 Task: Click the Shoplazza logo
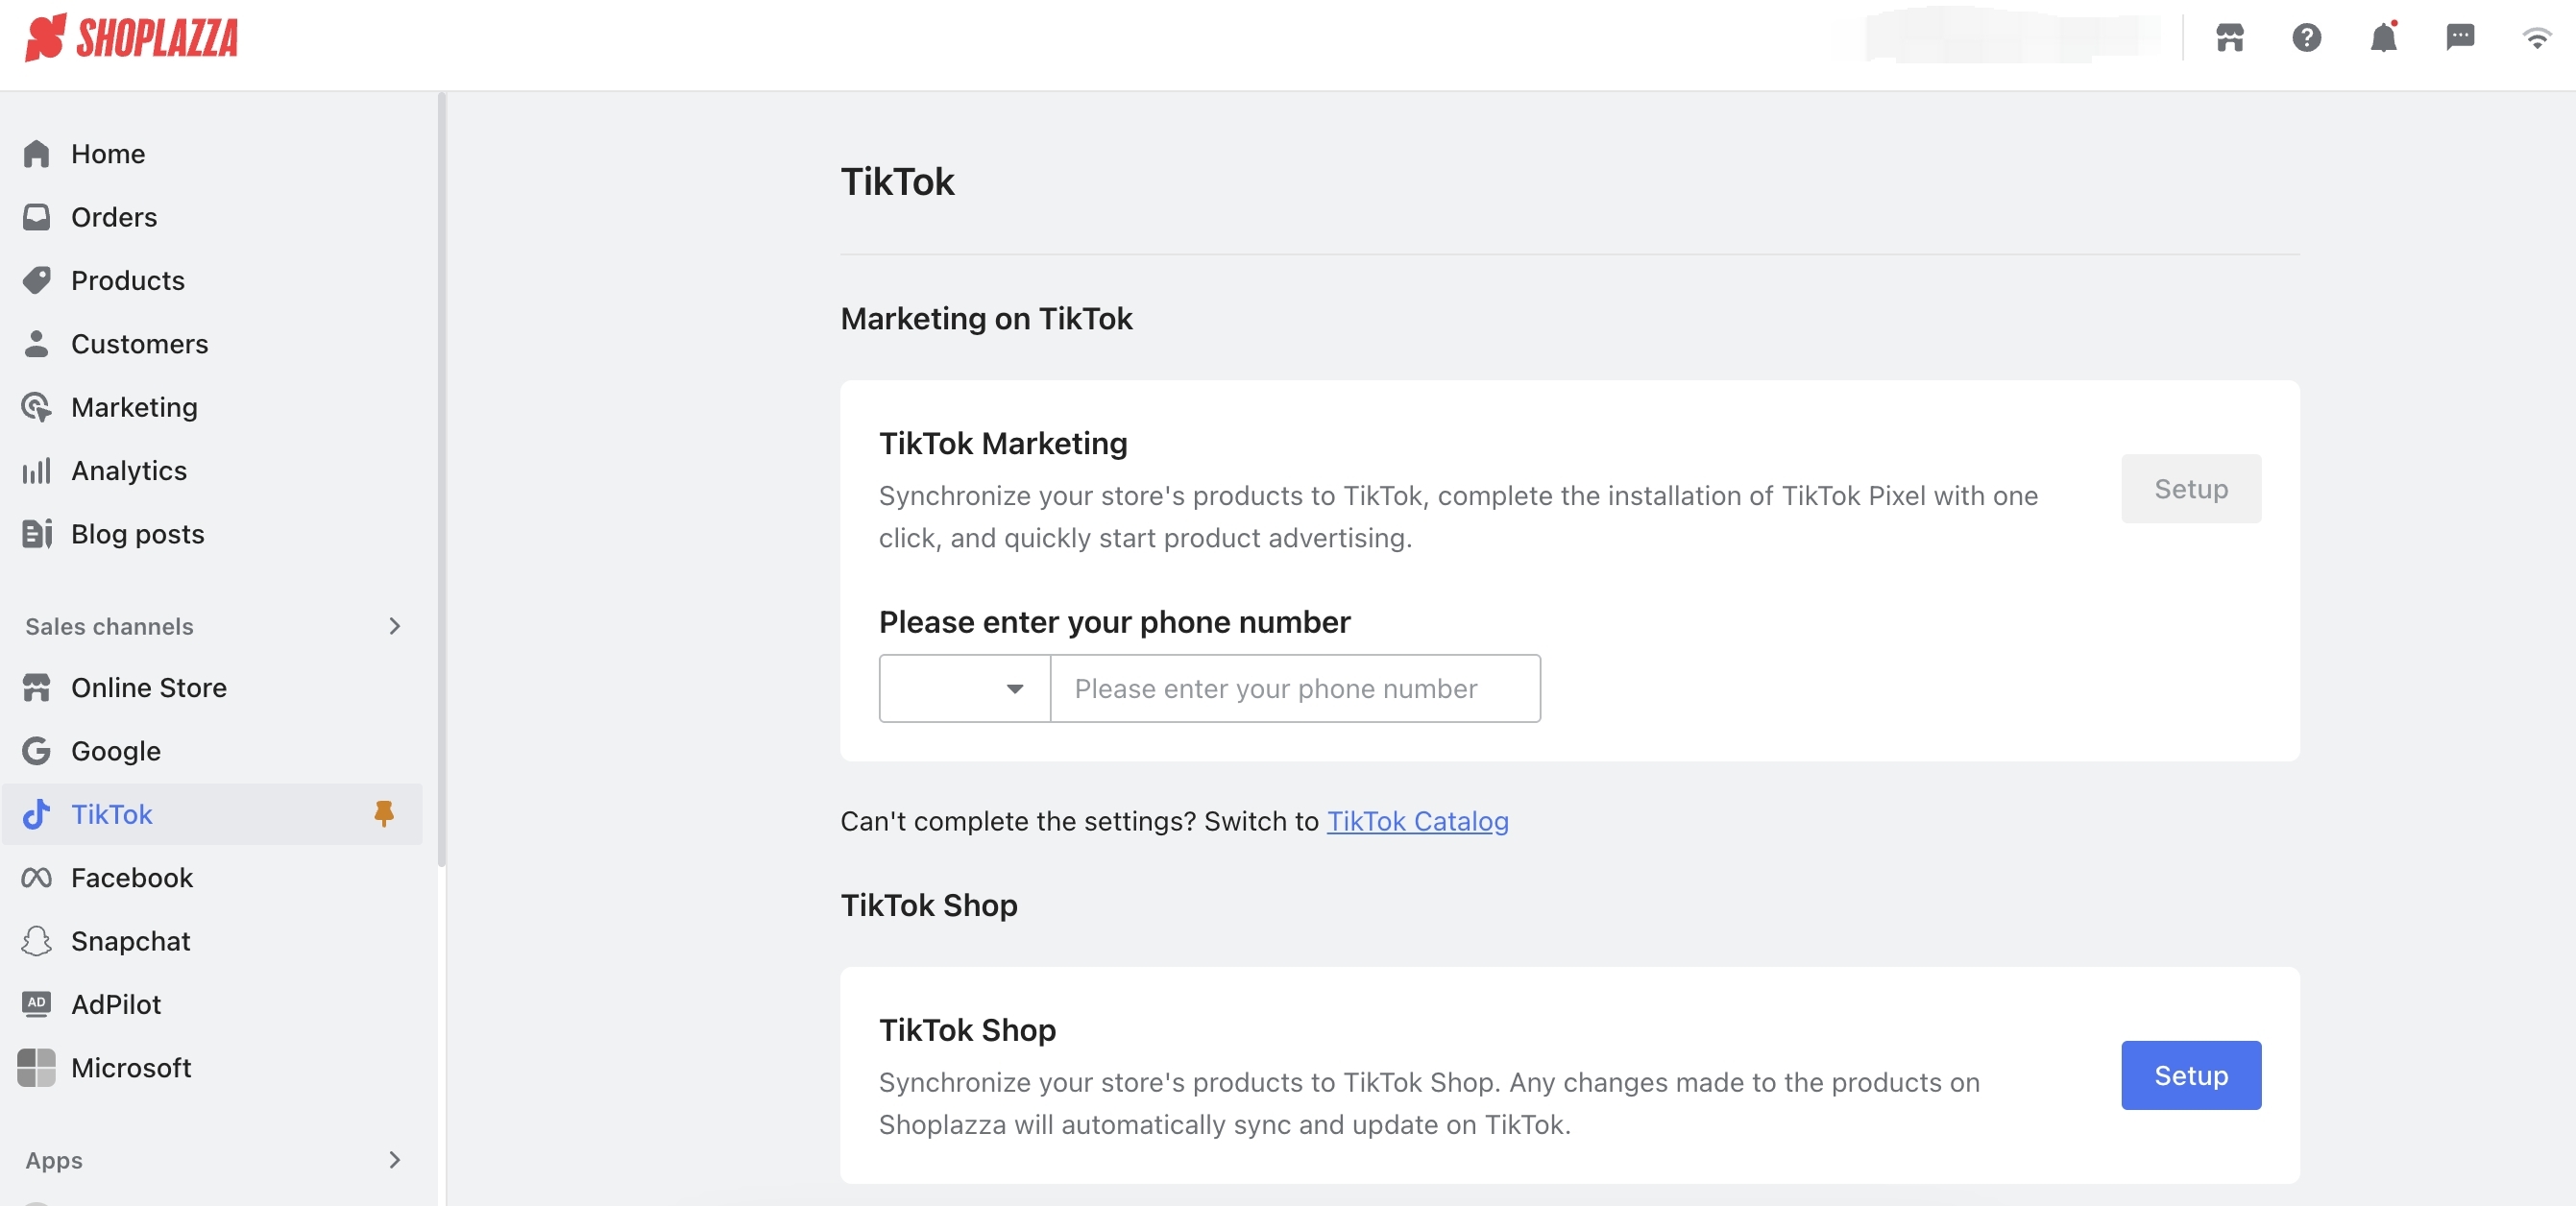coord(131,38)
